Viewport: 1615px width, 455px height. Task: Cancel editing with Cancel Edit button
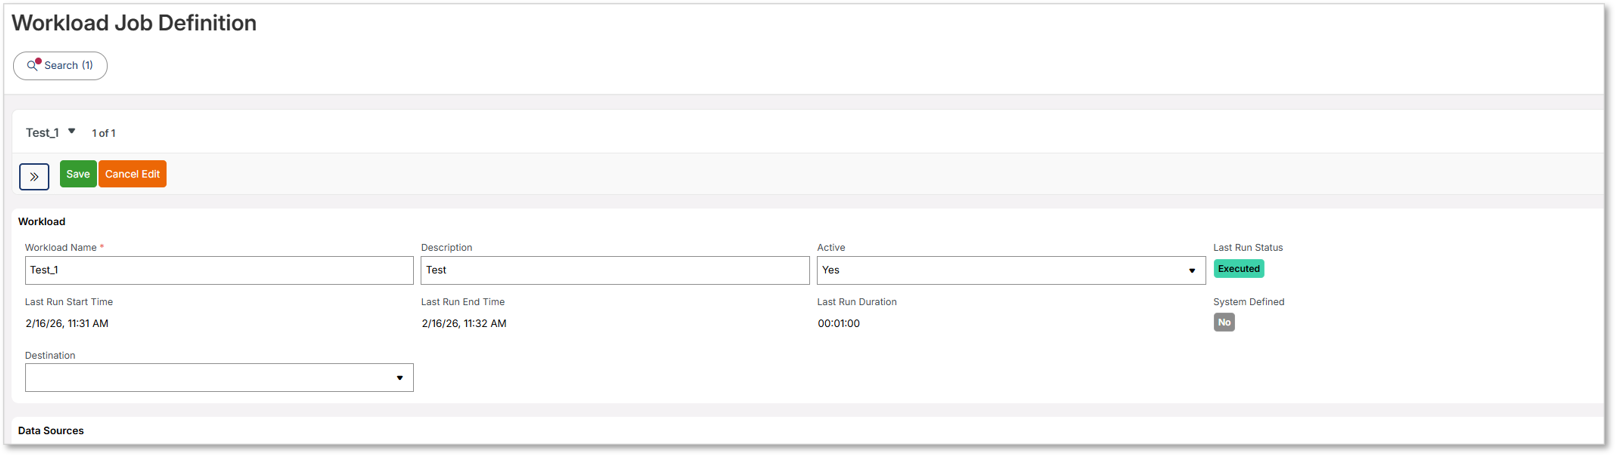[x=132, y=174]
